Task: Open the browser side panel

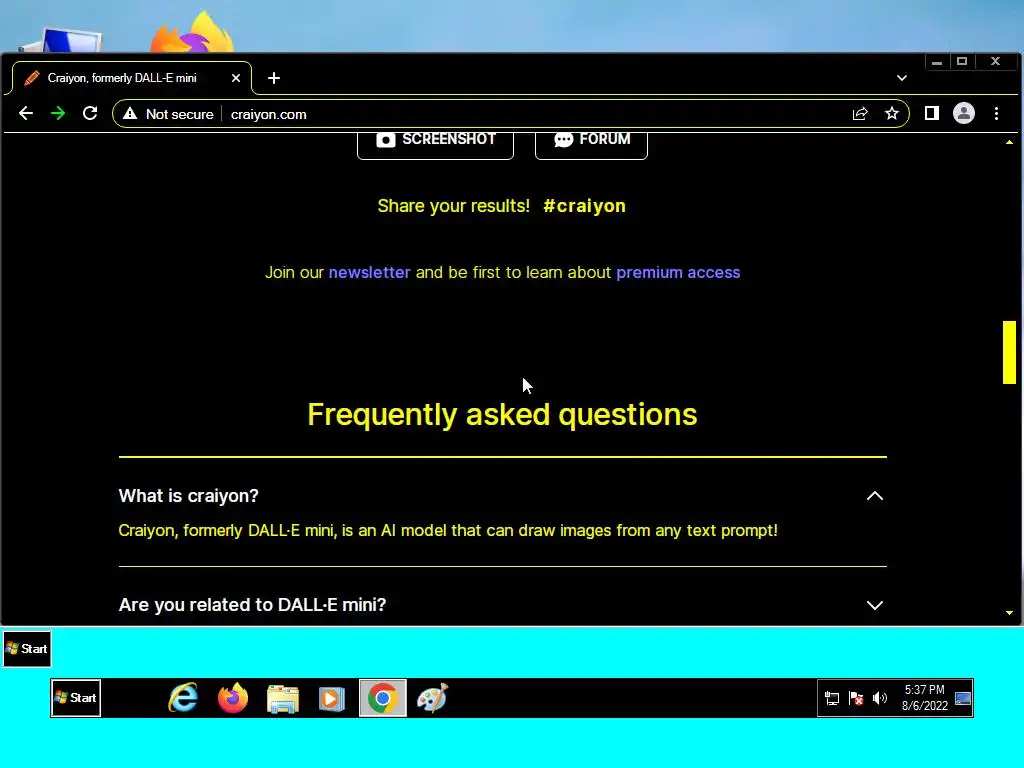Action: (x=932, y=114)
